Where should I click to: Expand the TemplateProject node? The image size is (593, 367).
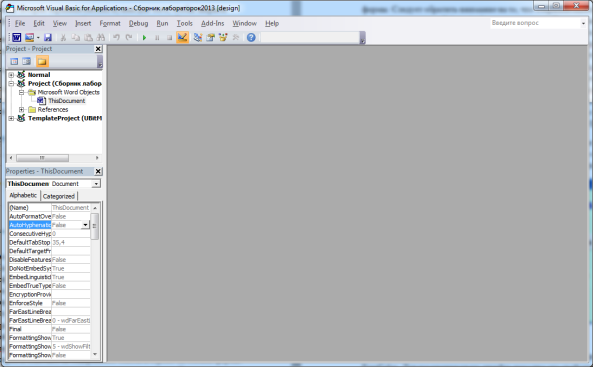click(11, 118)
